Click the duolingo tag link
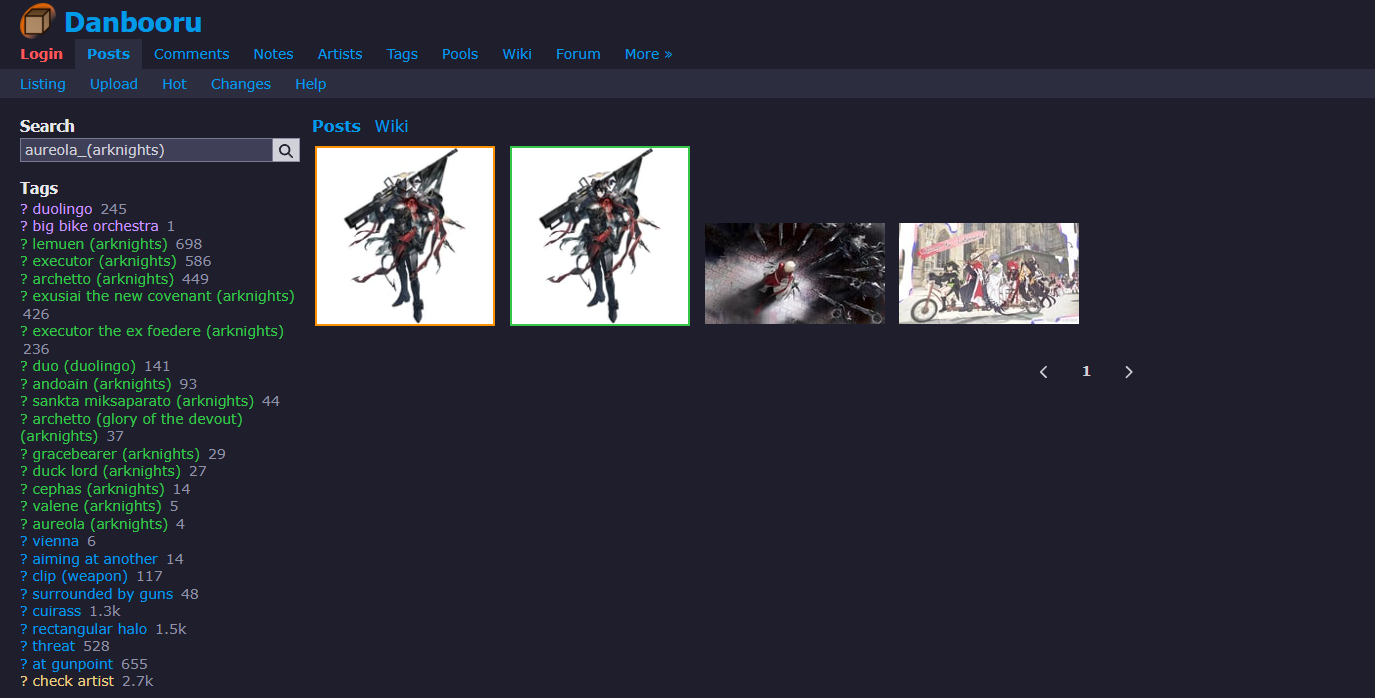This screenshot has height=698, width=1375. point(62,209)
